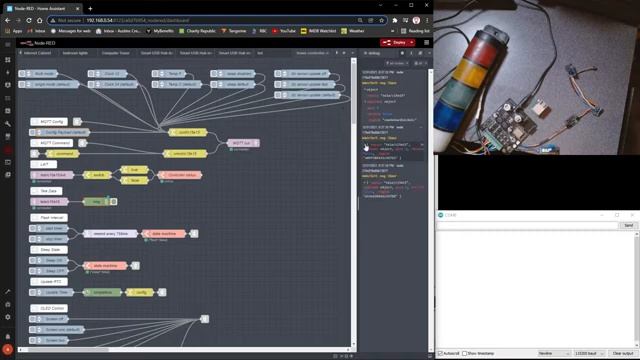The image size is (640, 360).
Task: Expand the payload object in first debug message
Action: [366, 102]
